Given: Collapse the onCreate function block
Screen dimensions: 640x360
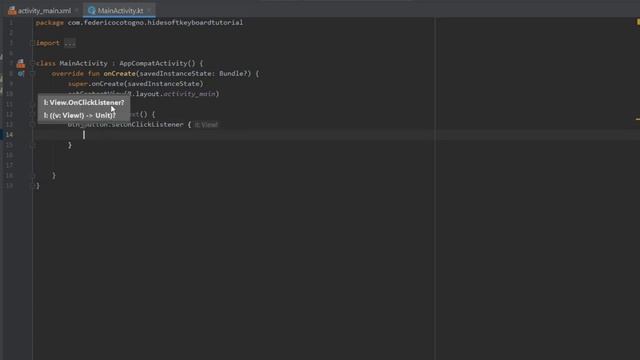Looking at the screenshot, I should coord(33,73).
